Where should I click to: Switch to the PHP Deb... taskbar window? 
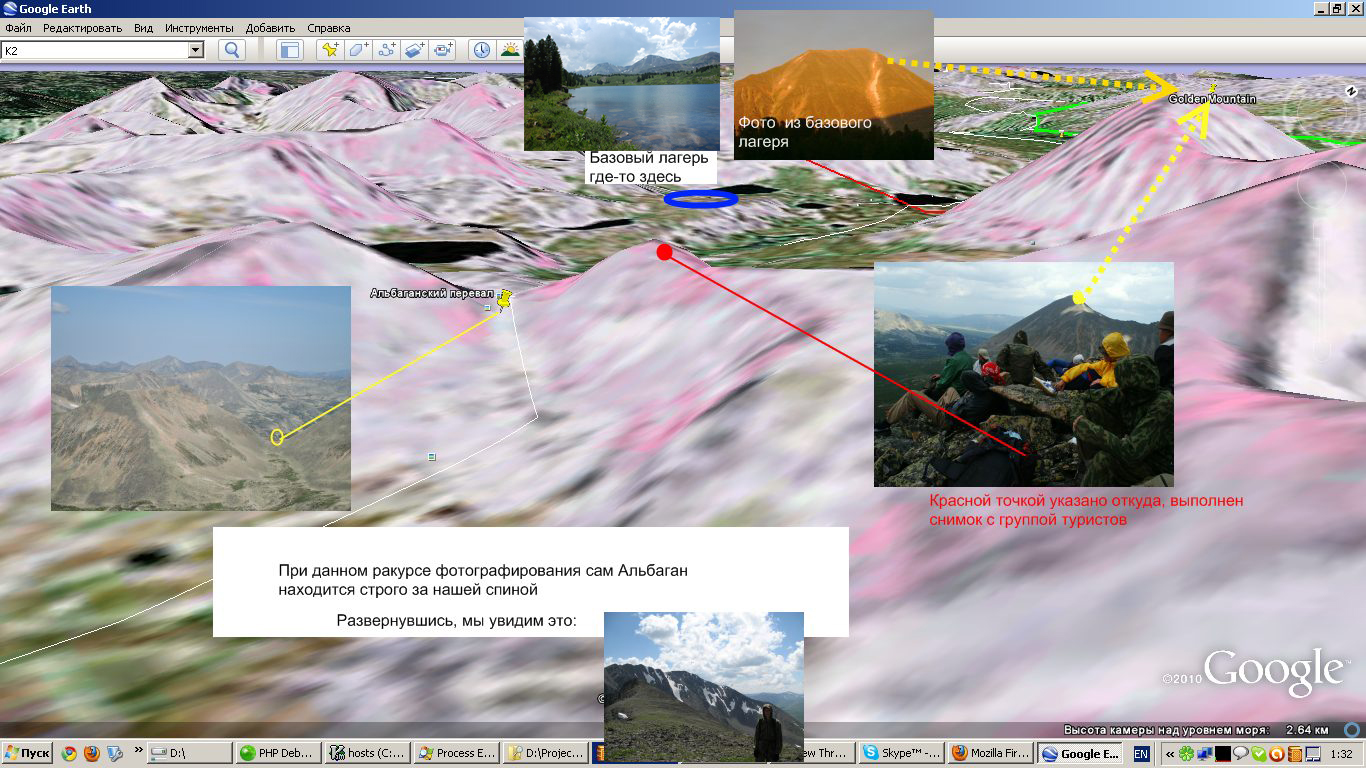pos(278,754)
